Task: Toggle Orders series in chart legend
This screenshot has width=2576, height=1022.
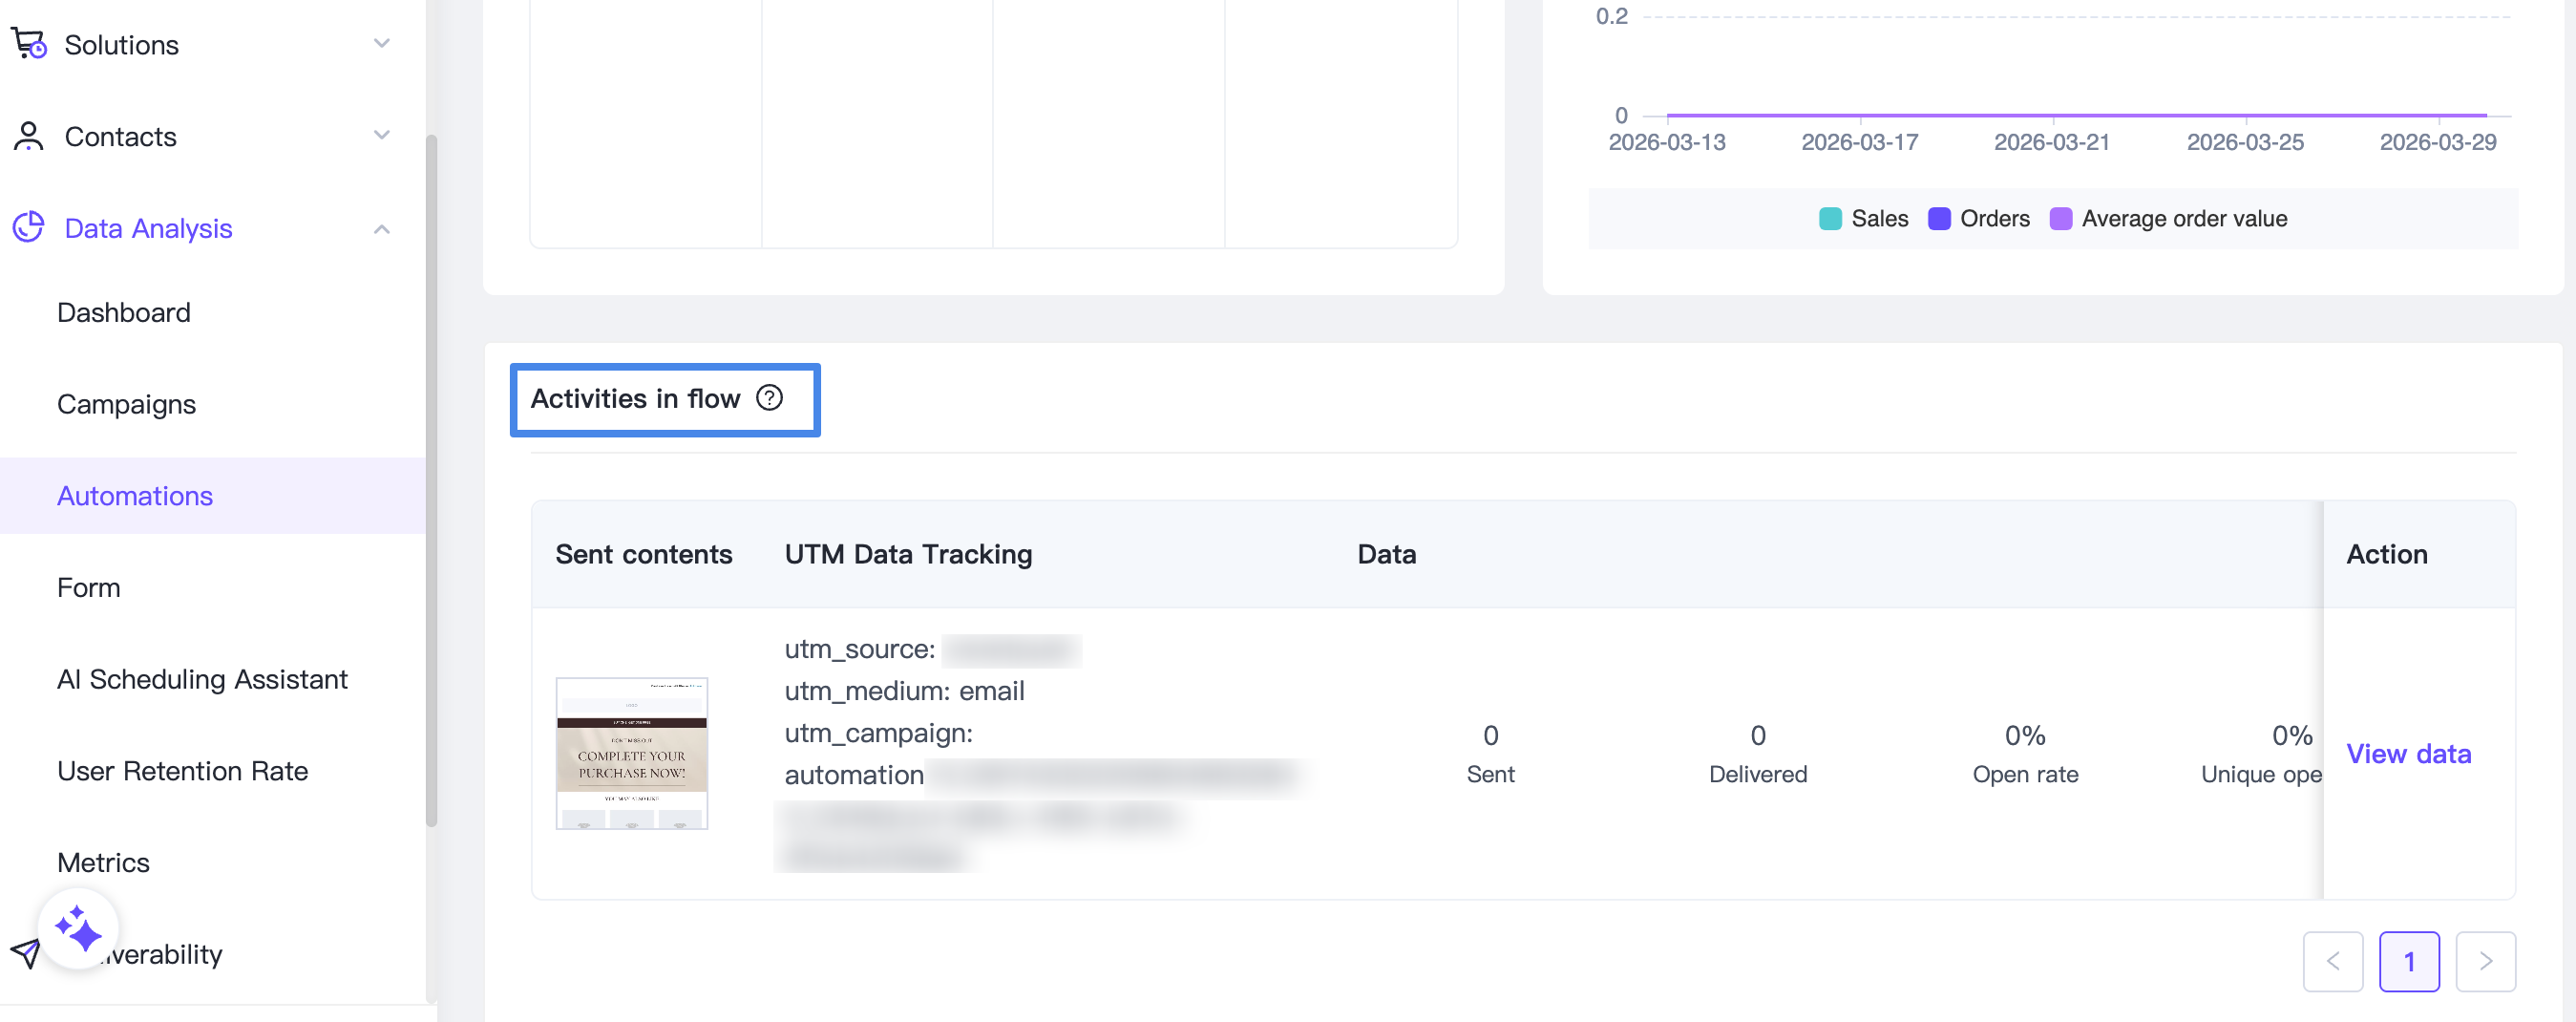Action: point(1979,219)
